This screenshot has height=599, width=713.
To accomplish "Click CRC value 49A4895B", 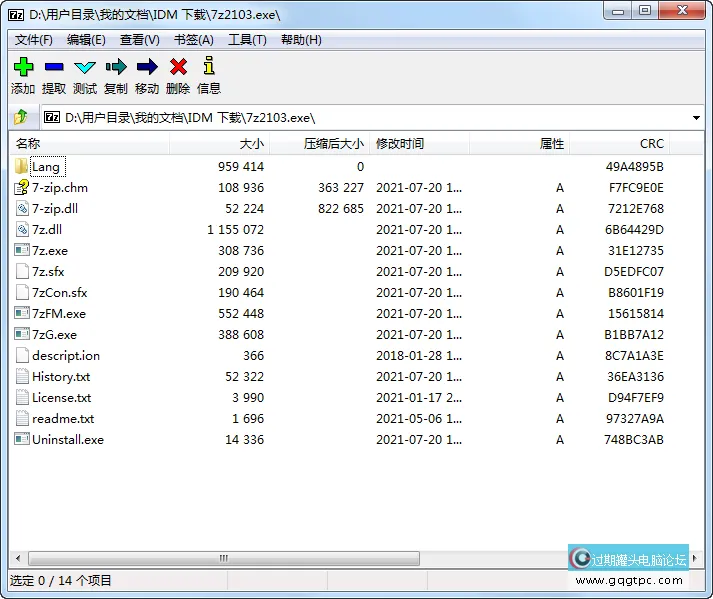I will tap(634, 166).
